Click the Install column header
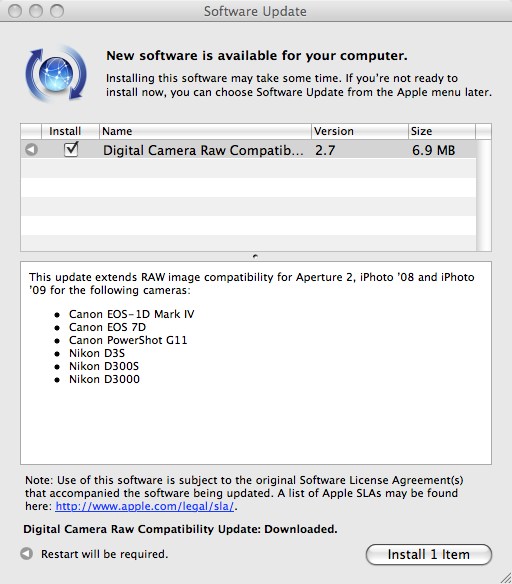 coord(70,131)
